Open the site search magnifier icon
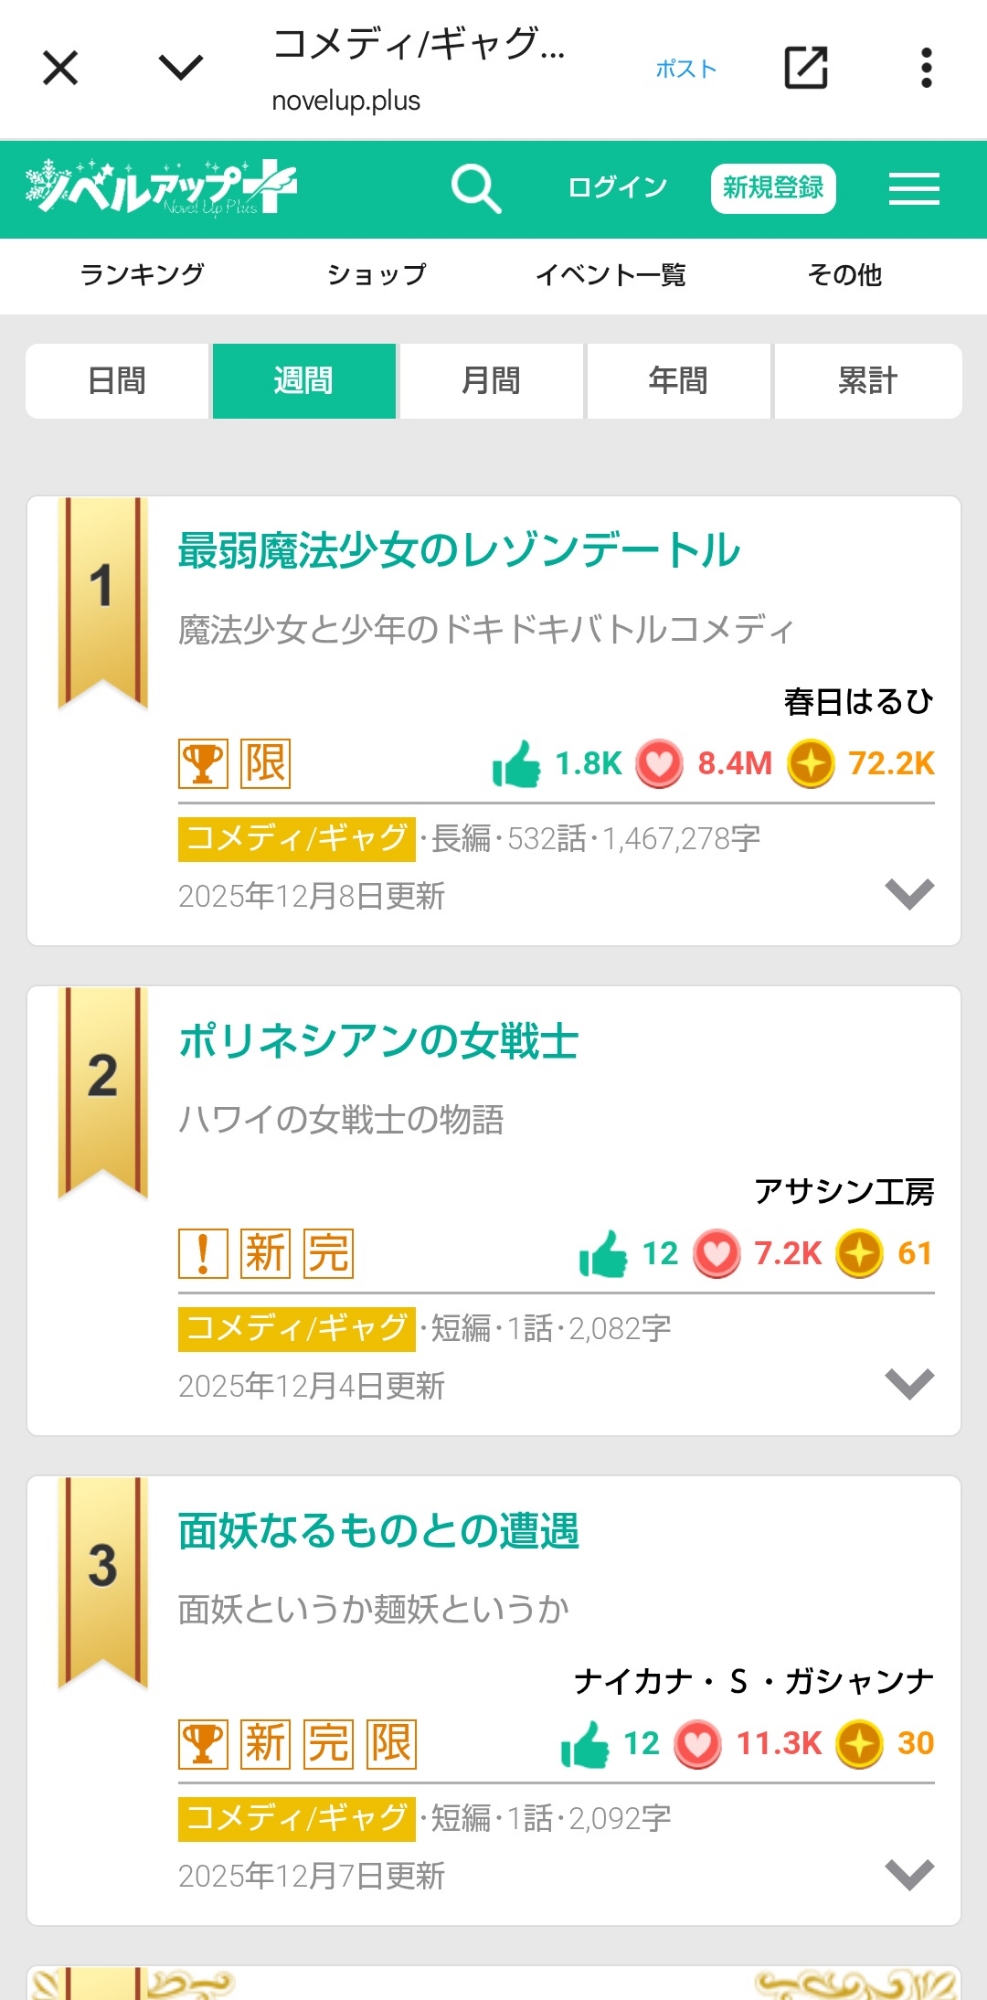 [x=475, y=189]
